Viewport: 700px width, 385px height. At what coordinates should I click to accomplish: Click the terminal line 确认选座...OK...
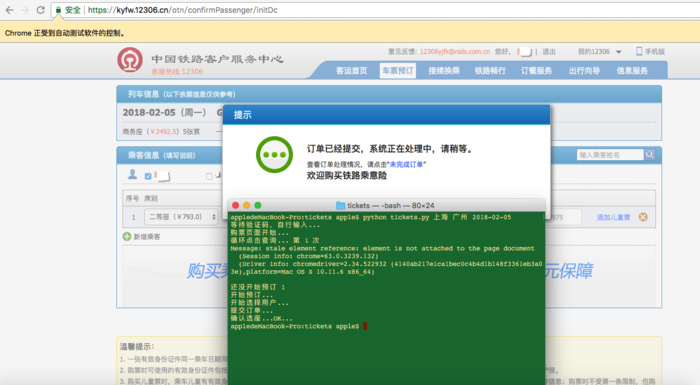(x=262, y=318)
